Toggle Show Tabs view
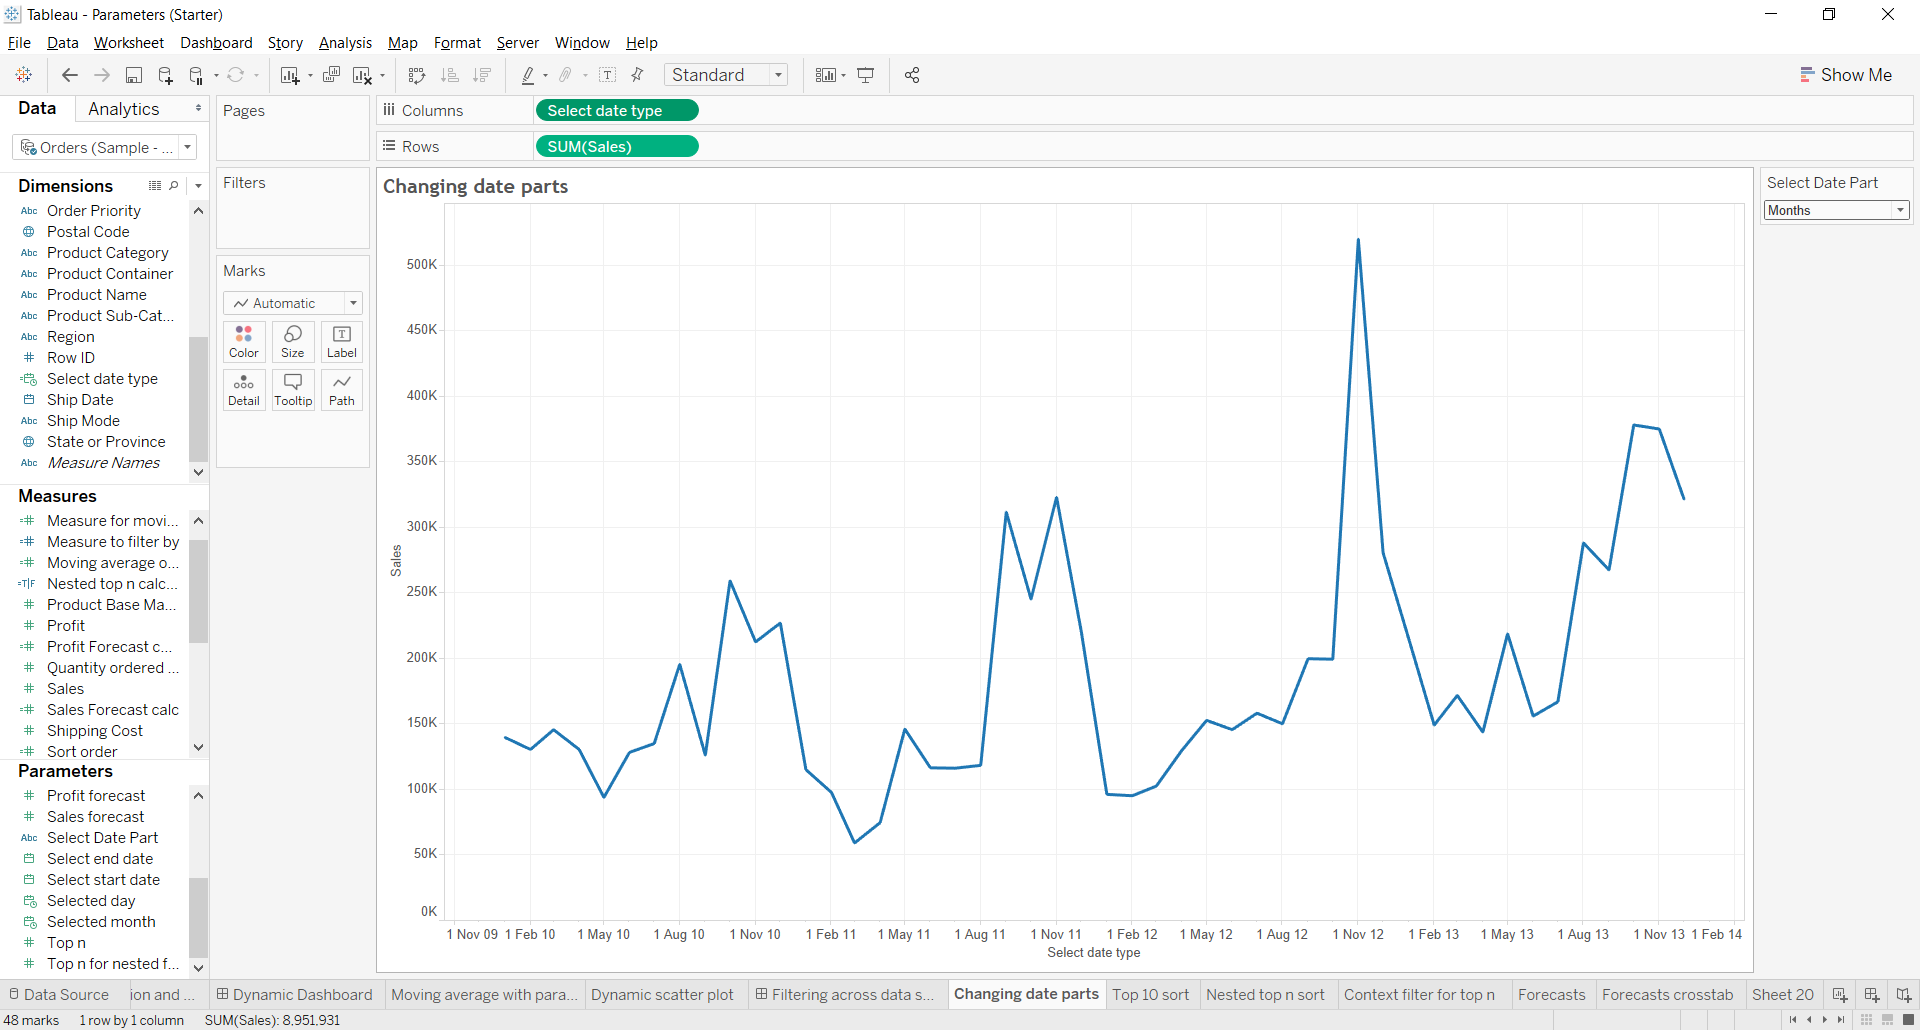This screenshot has width=1920, height=1030. coord(1908,1020)
